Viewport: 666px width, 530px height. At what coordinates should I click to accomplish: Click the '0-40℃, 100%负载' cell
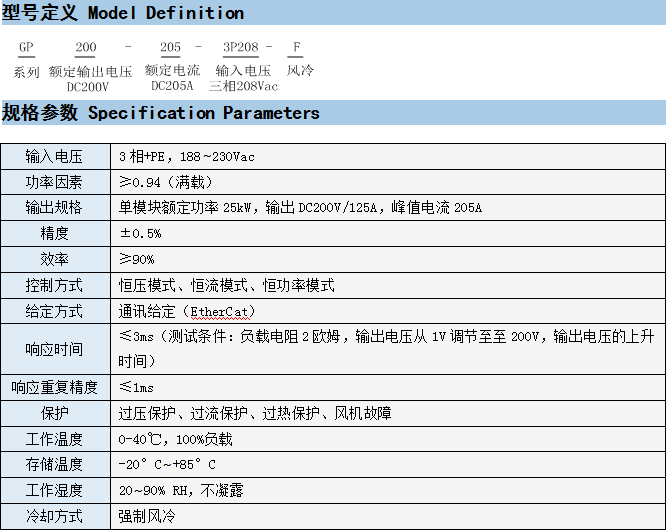pos(388,439)
